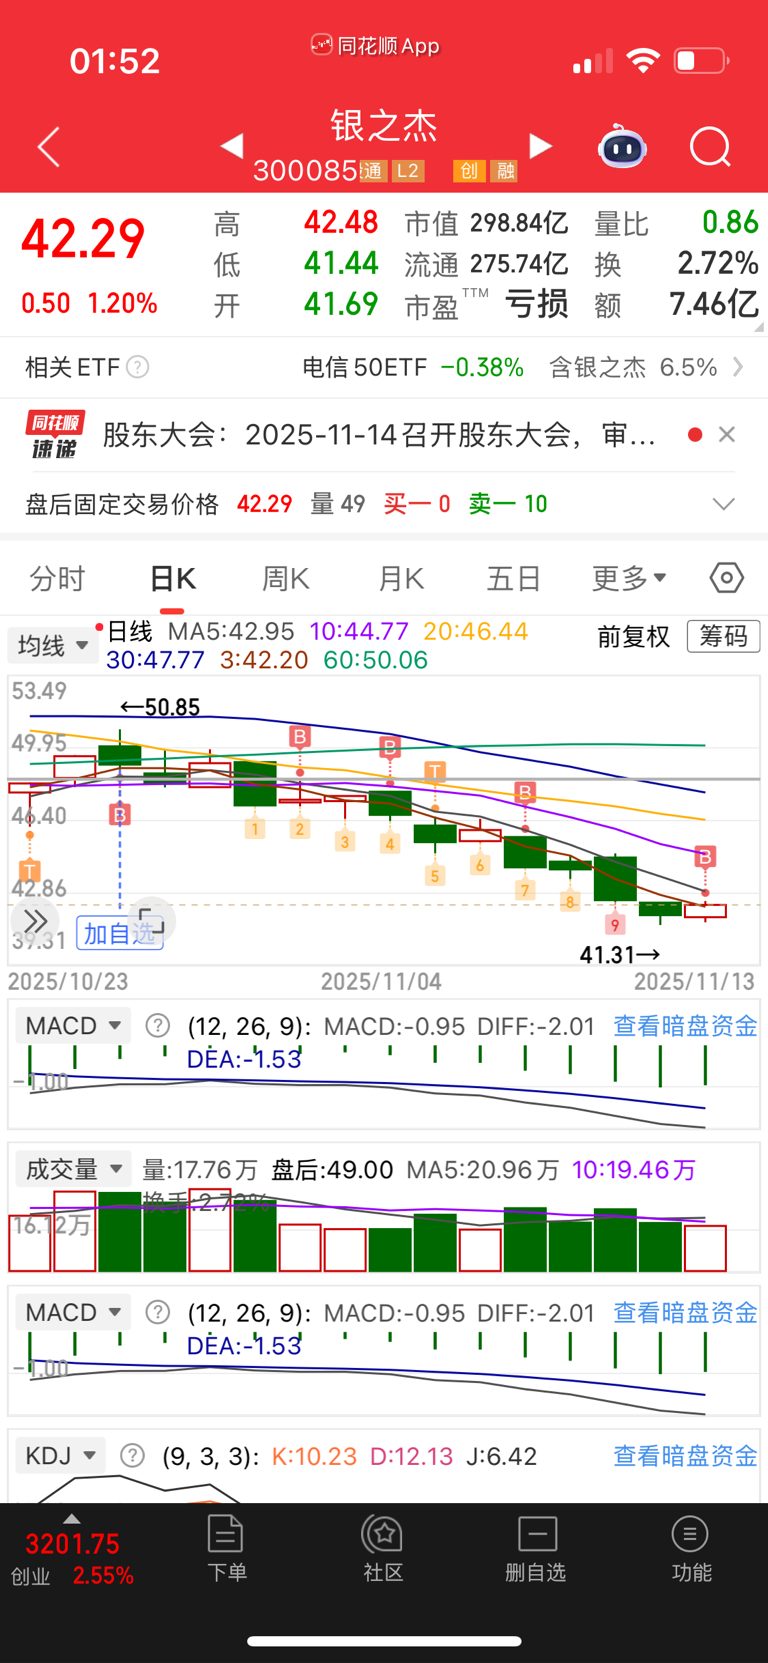Tap the 买一 0 quote
The height and width of the screenshot is (1663, 768).
point(417,504)
